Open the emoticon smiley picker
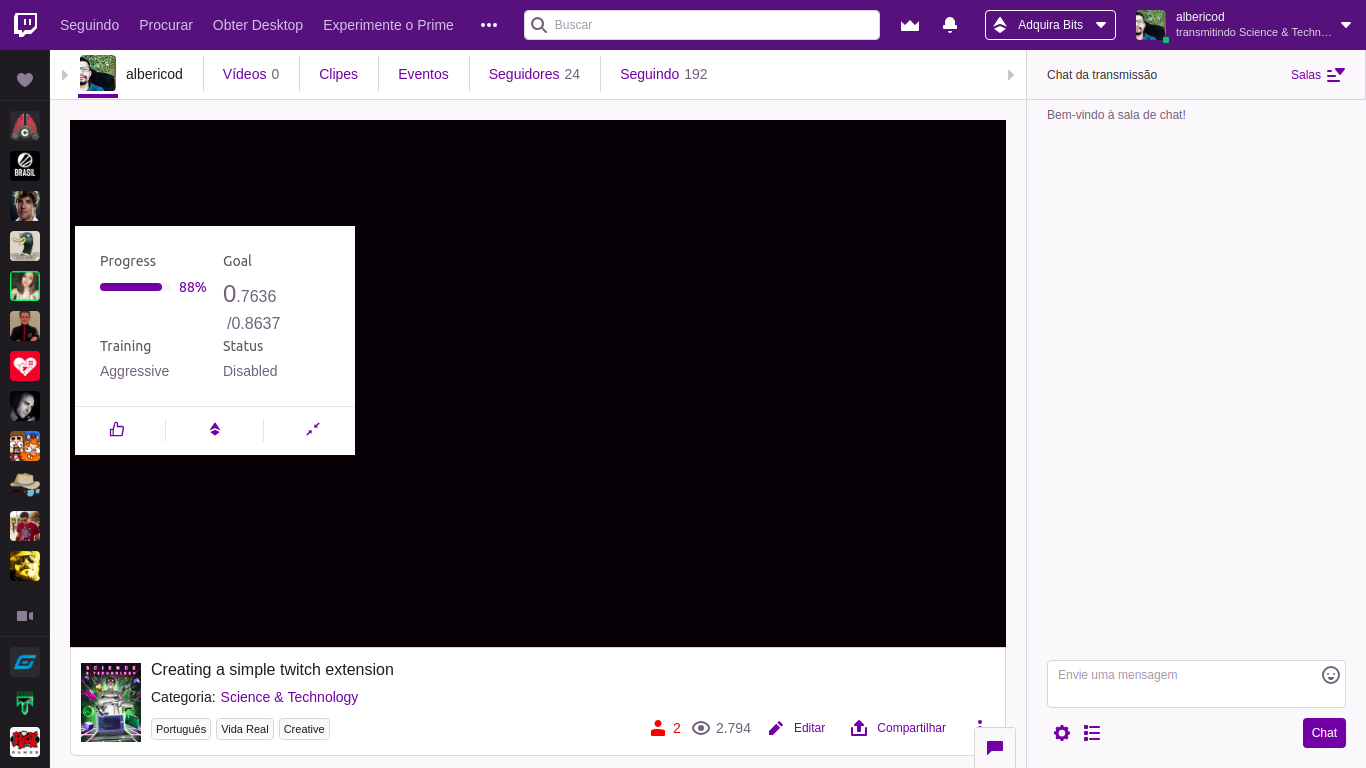 (1331, 675)
